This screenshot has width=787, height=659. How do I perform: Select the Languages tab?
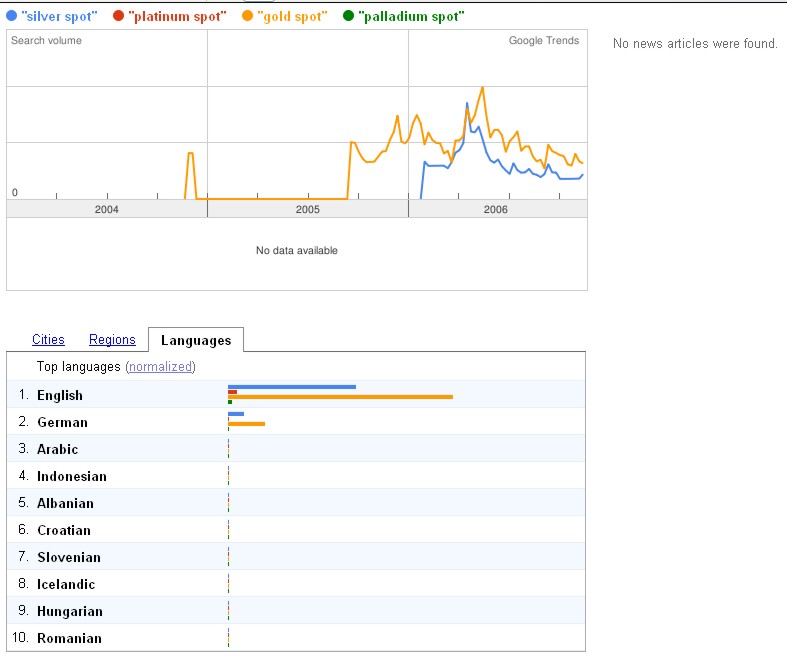click(x=196, y=341)
